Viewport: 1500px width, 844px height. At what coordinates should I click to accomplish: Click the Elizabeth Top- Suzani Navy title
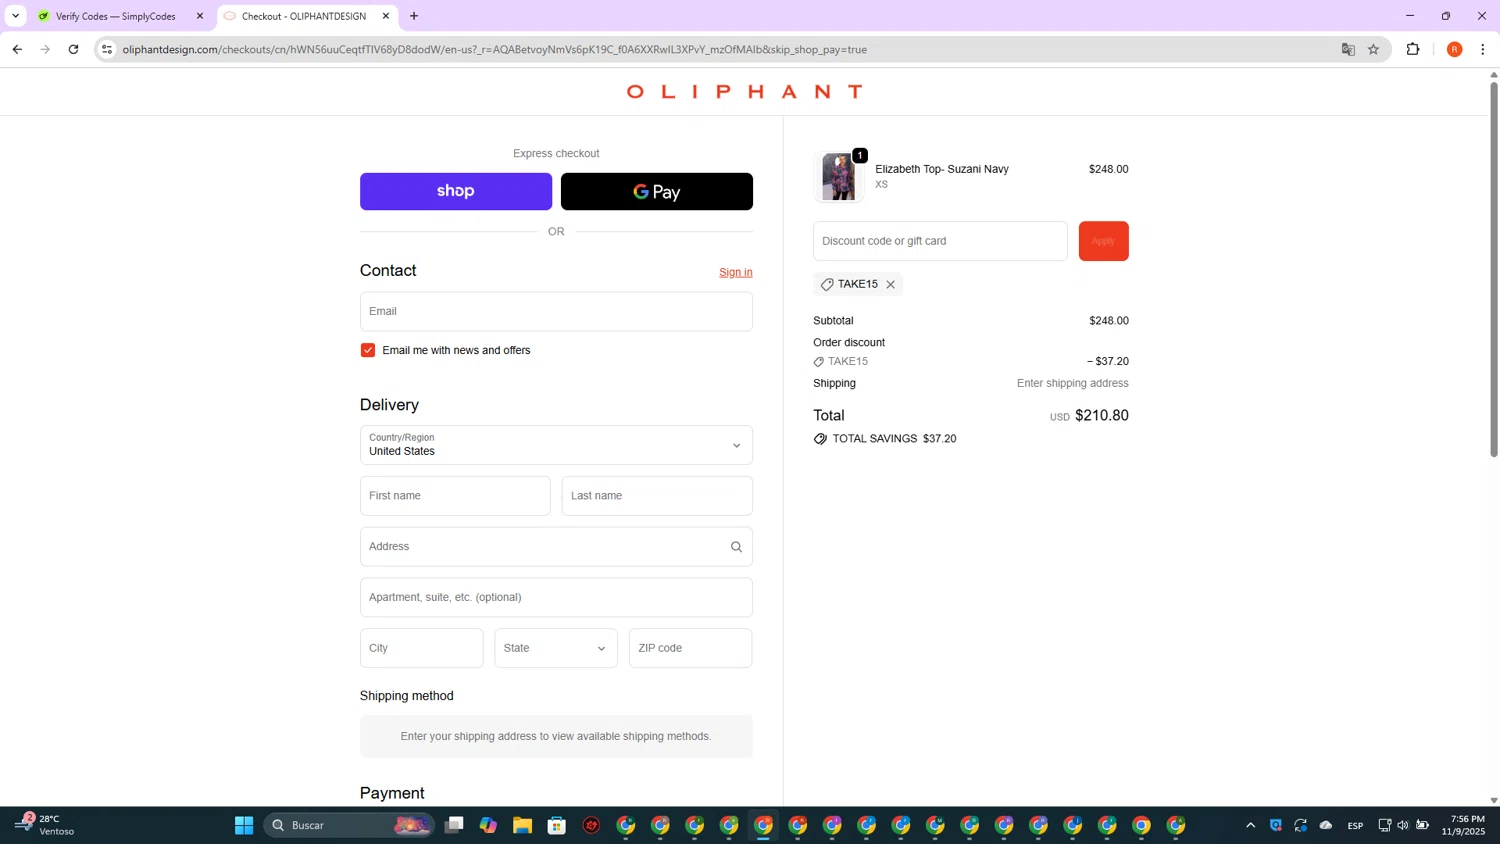942,169
